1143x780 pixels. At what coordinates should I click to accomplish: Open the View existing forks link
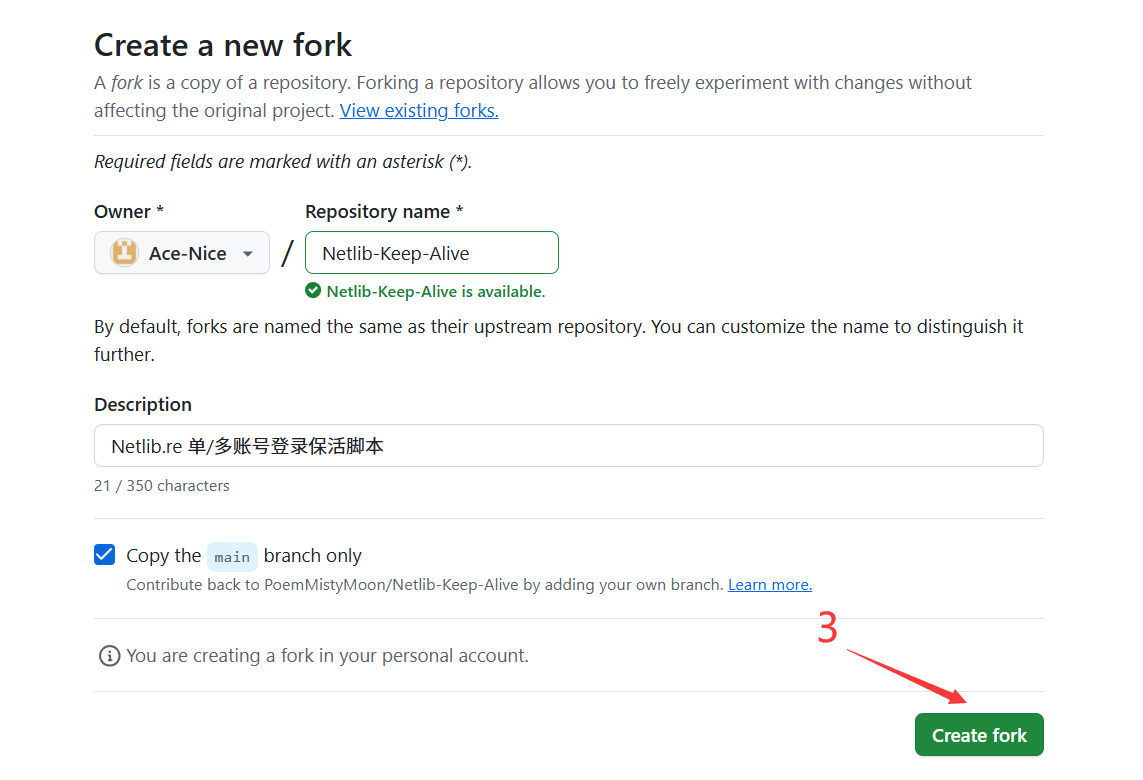coord(418,110)
